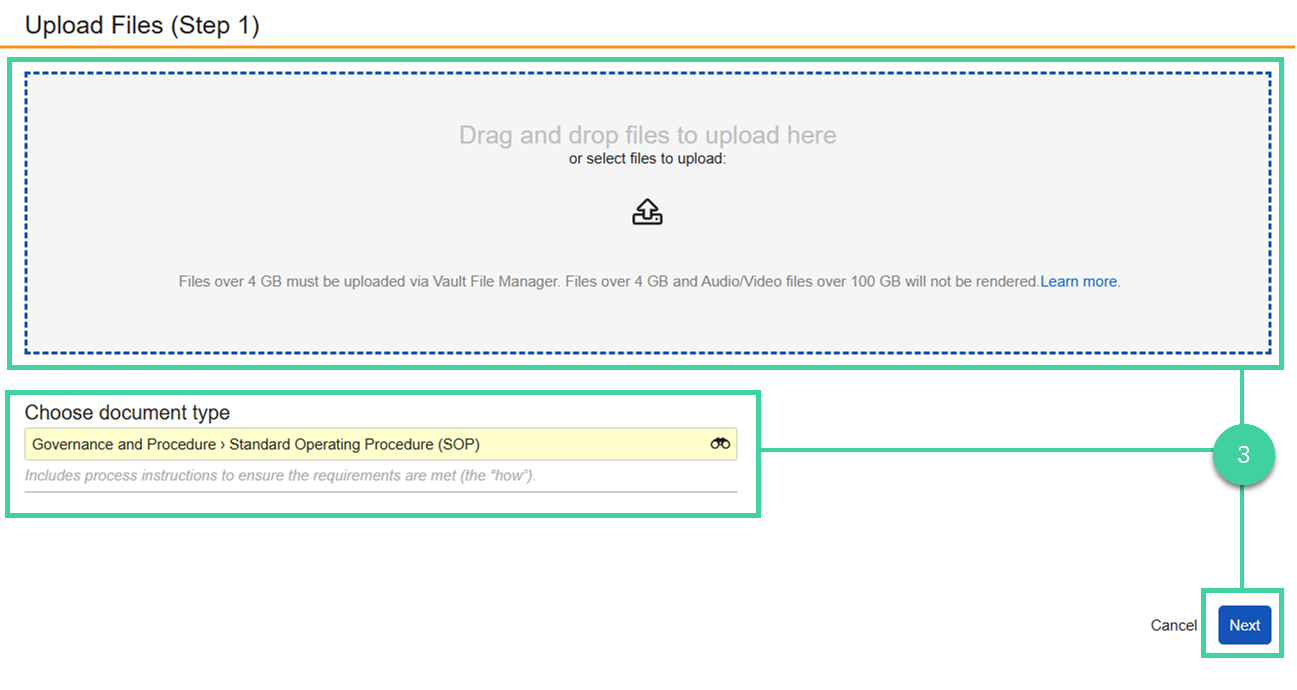Click the Cancel link
1297x690 pixels.
1174,625
